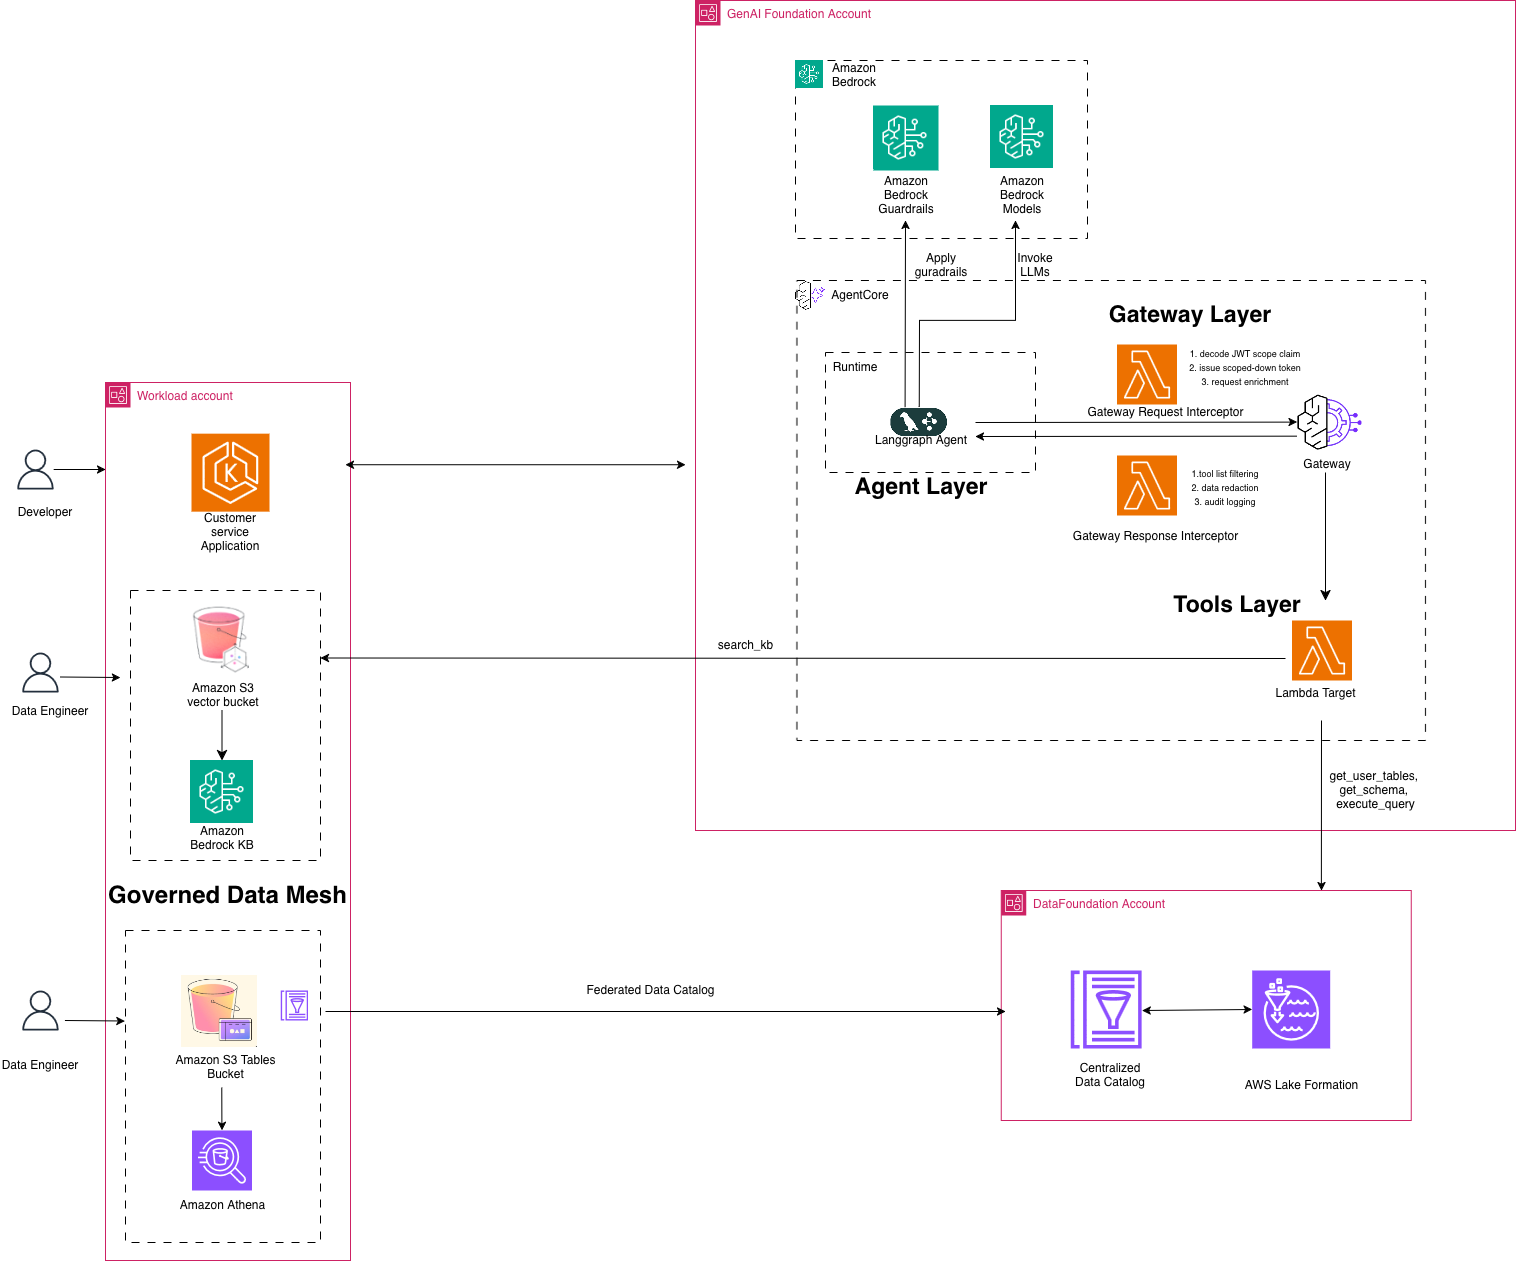Viewport: 1516px width, 1262px height.
Task: Select the Amazon Athena label
Action: tap(222, 1205)
